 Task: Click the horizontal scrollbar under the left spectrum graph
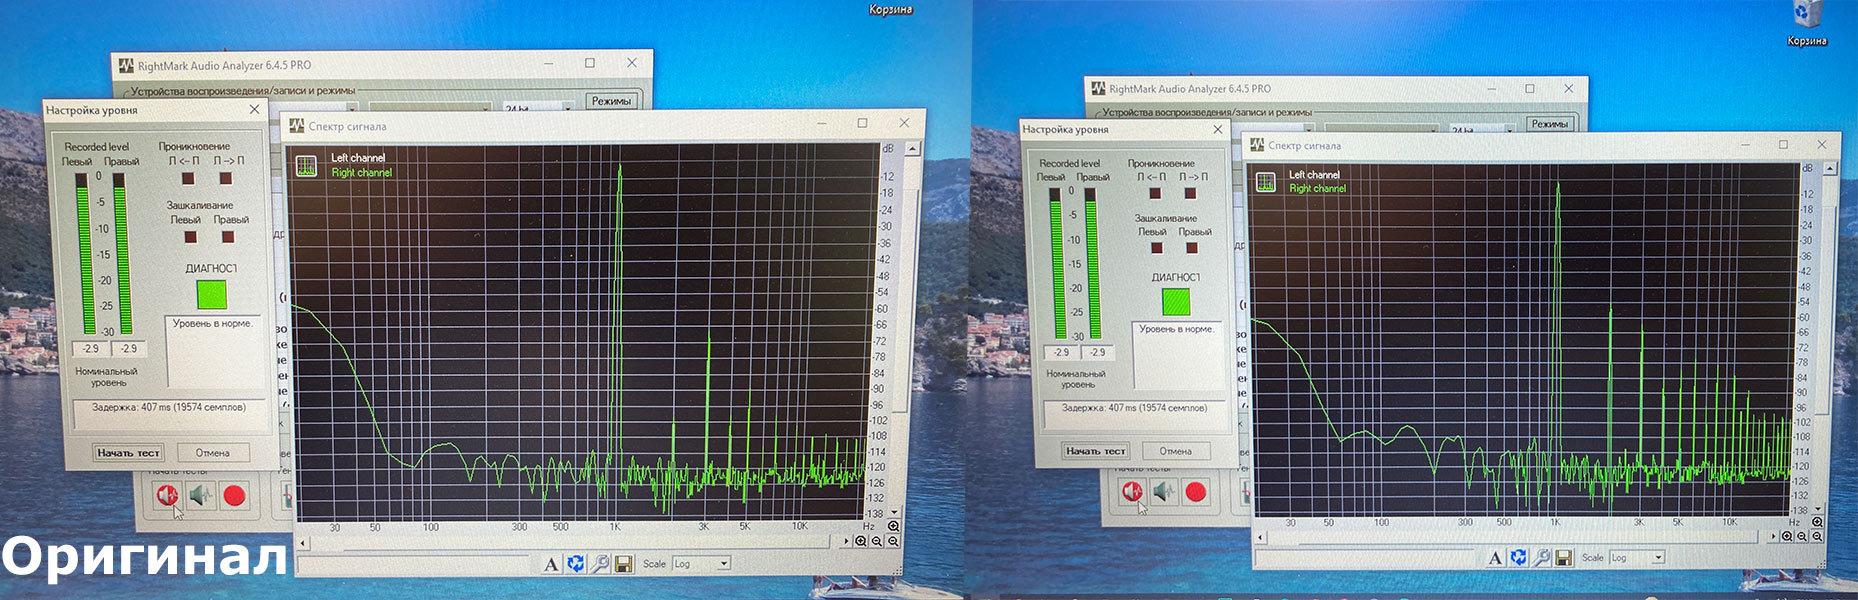[573, 542]
